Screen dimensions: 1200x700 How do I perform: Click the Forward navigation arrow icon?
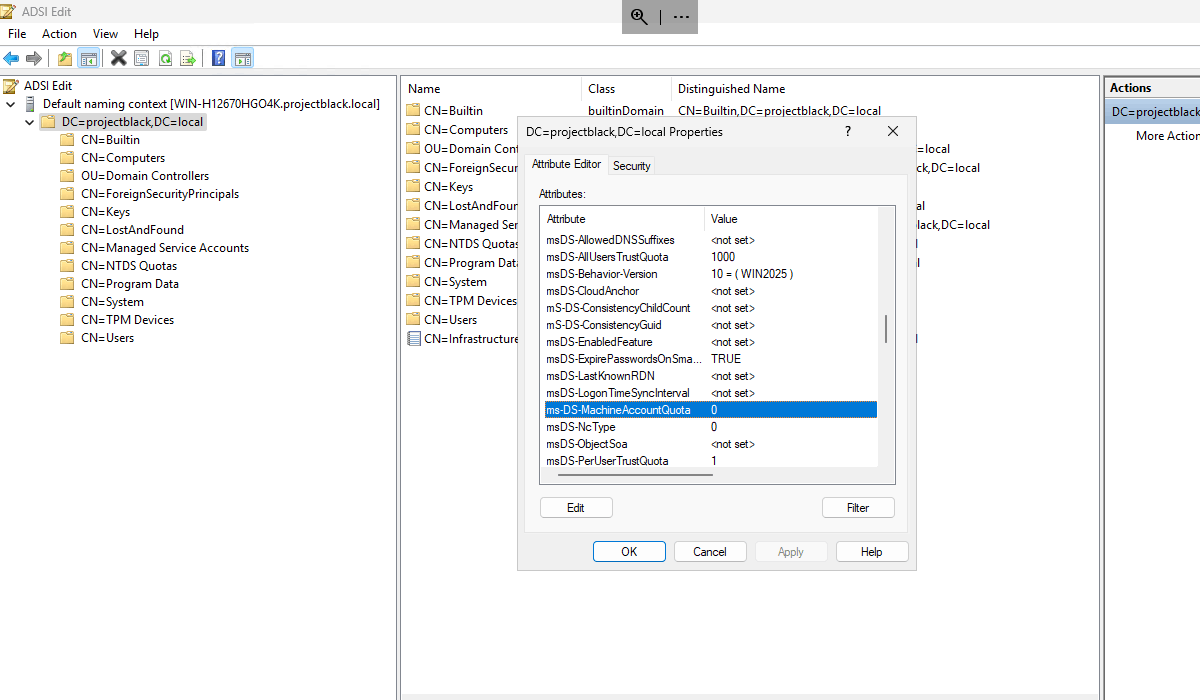coord(33,57)
